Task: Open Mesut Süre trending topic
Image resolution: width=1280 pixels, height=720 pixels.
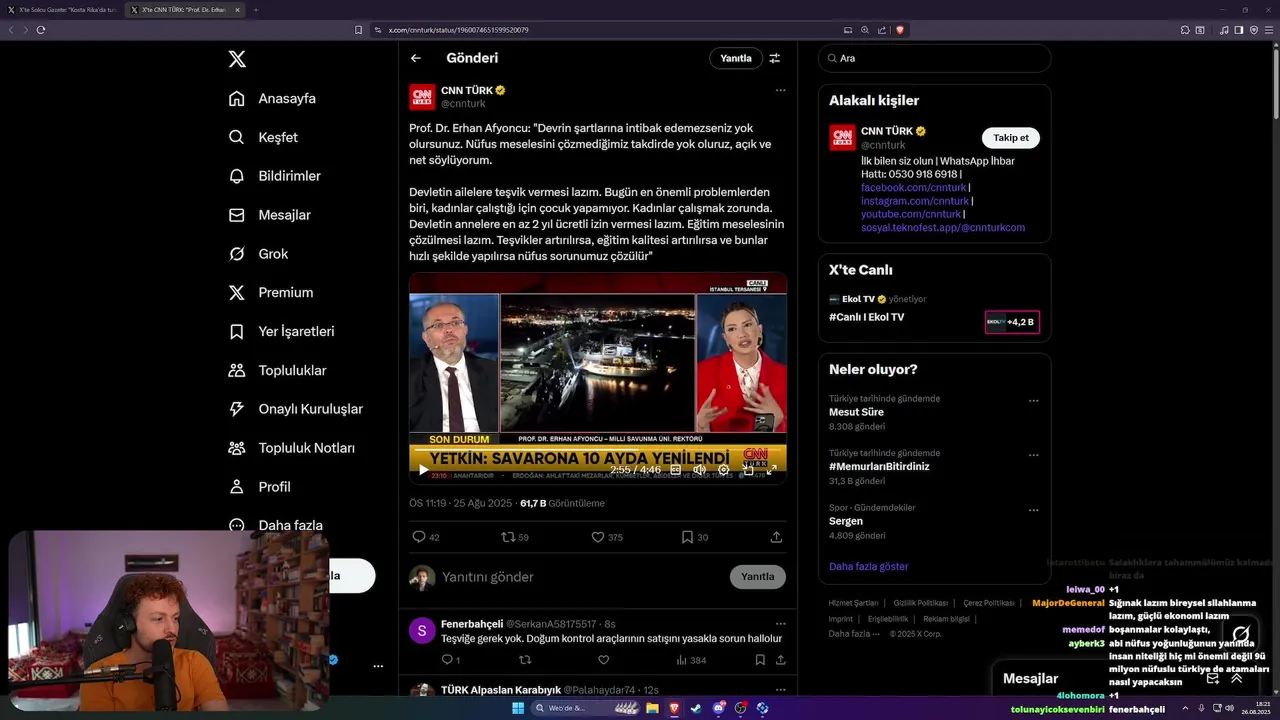Action: [856, 412]
